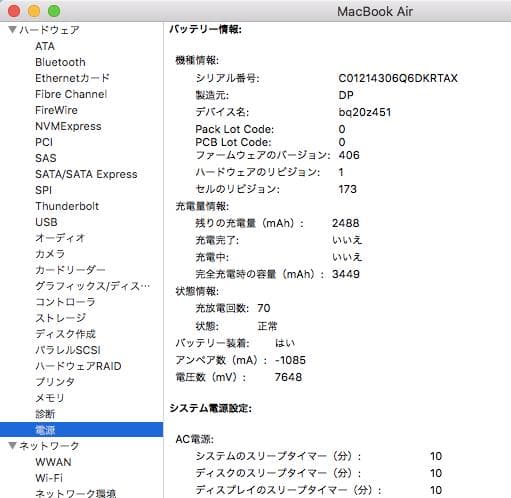Click the ネットワーク category label
This screenshot has height=498, width=511.
49,446
